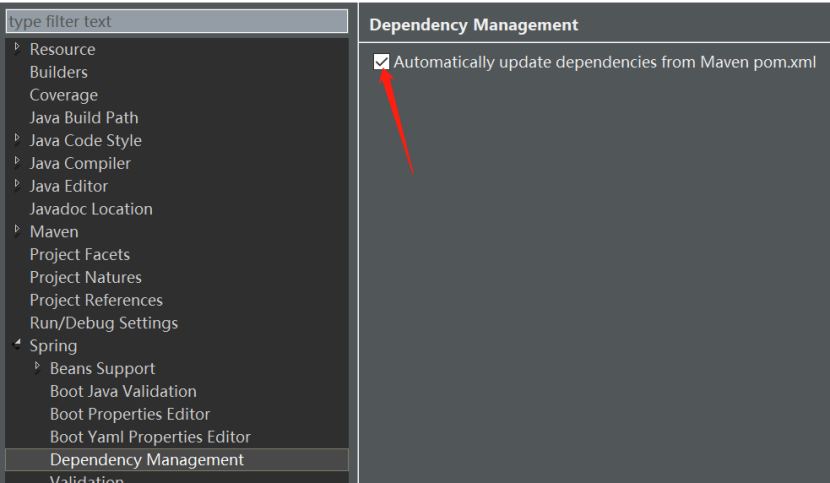Screen dimensions: 830x483
Task: Select Java Compiler entry
Action: [80, 163]
